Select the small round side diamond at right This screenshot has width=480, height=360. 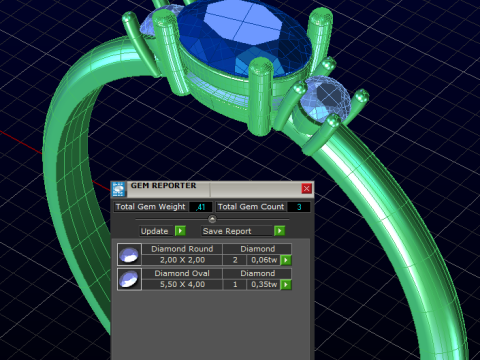(x=325, y=98)
